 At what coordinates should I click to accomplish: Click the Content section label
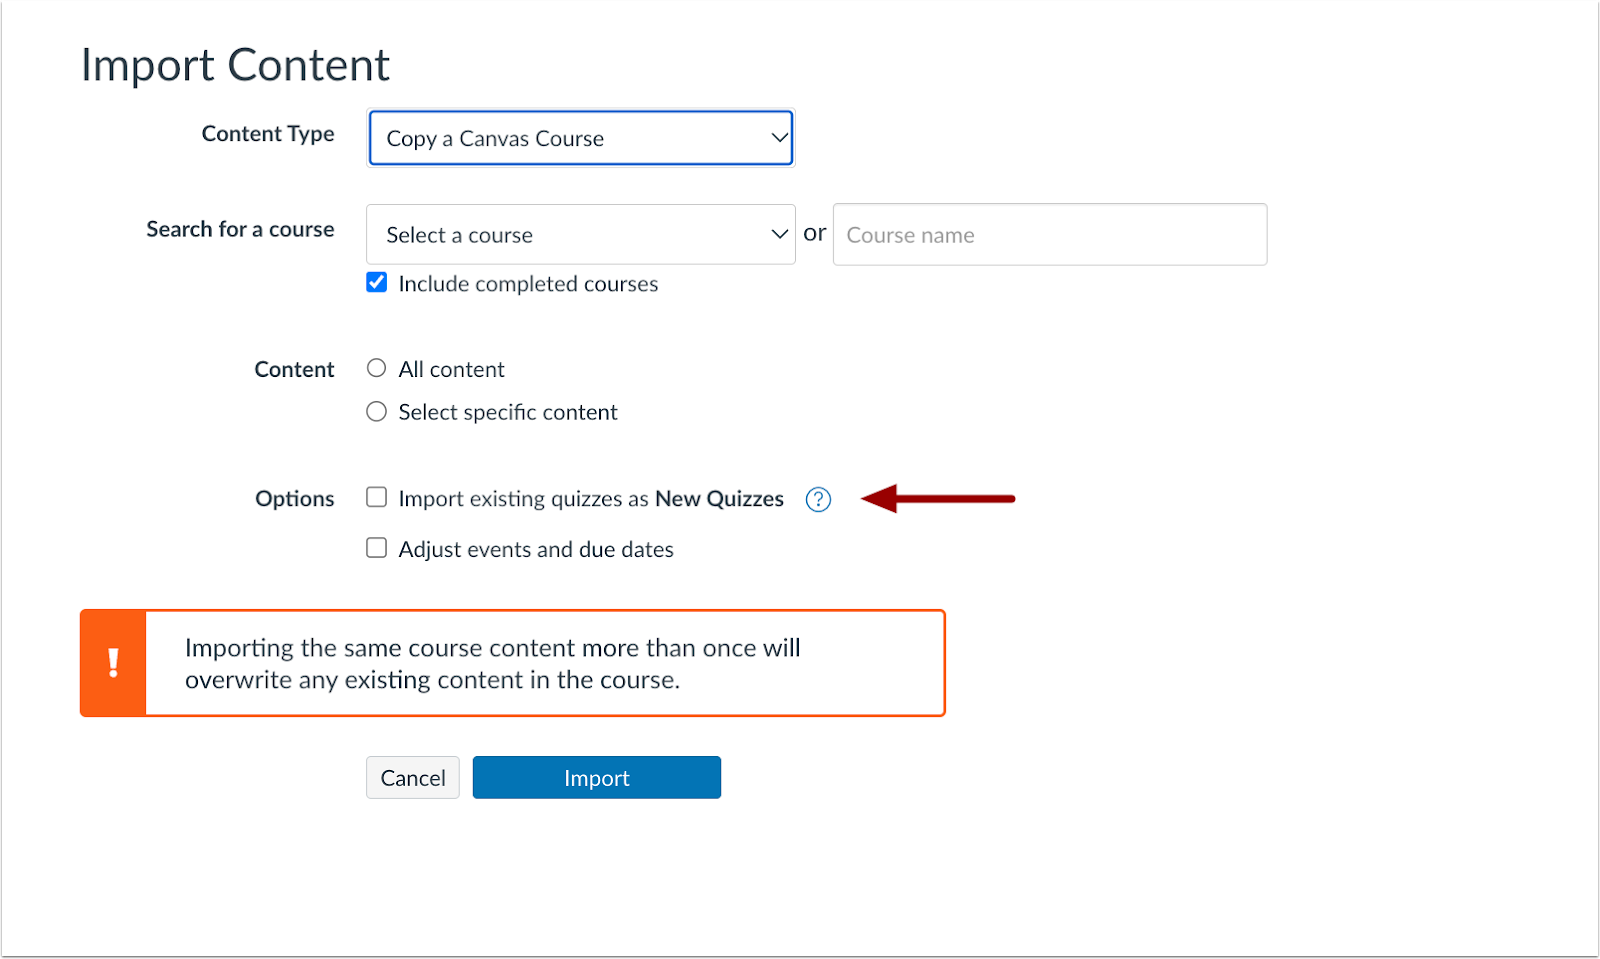[x=294, y=368]
